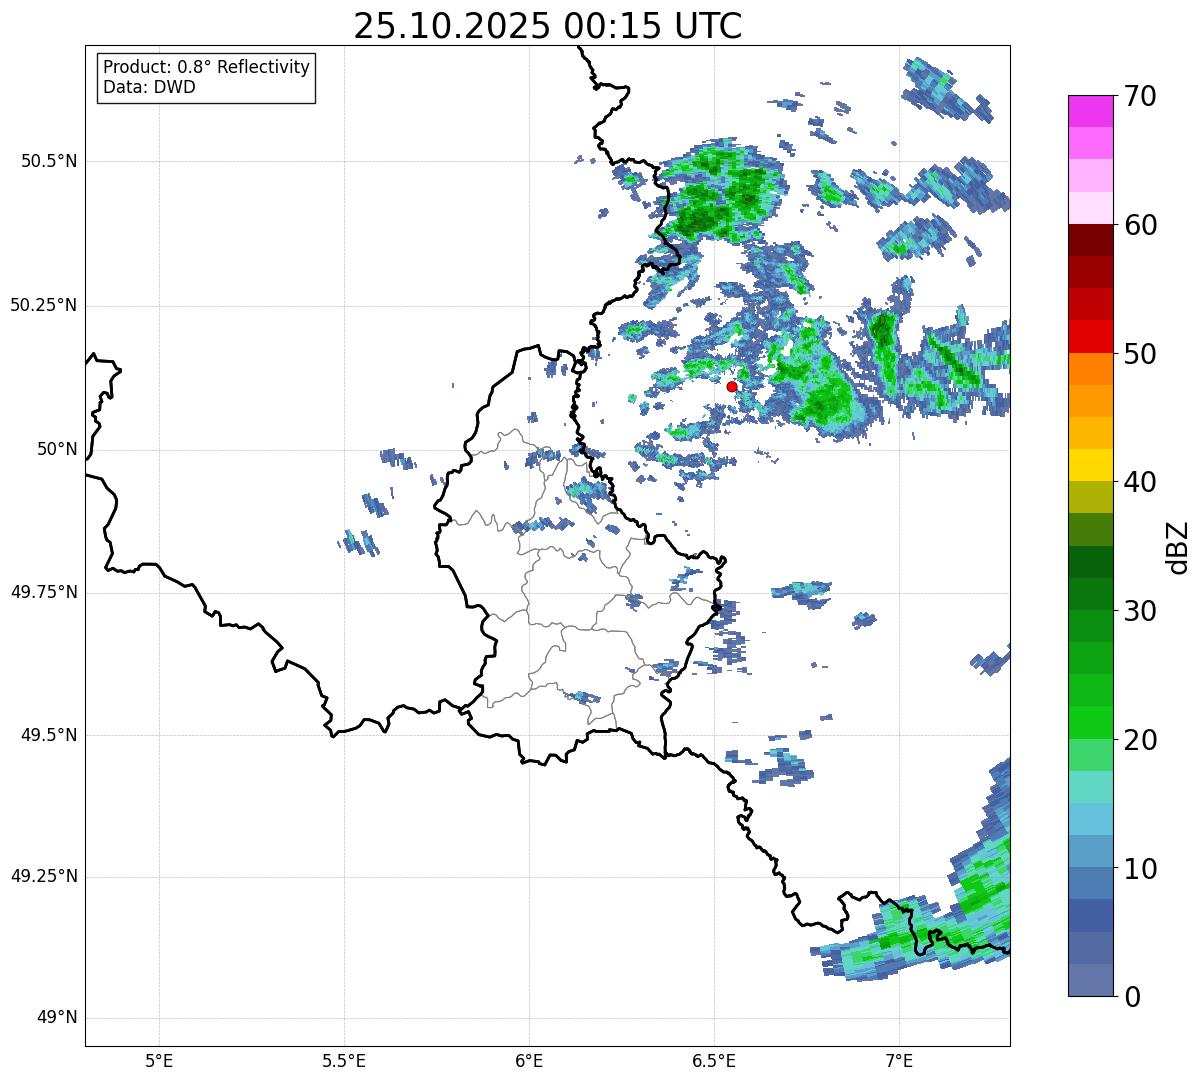1202x1081 pixels.
Task: Click the "Data: DWD" text
Action: [149, 87]
